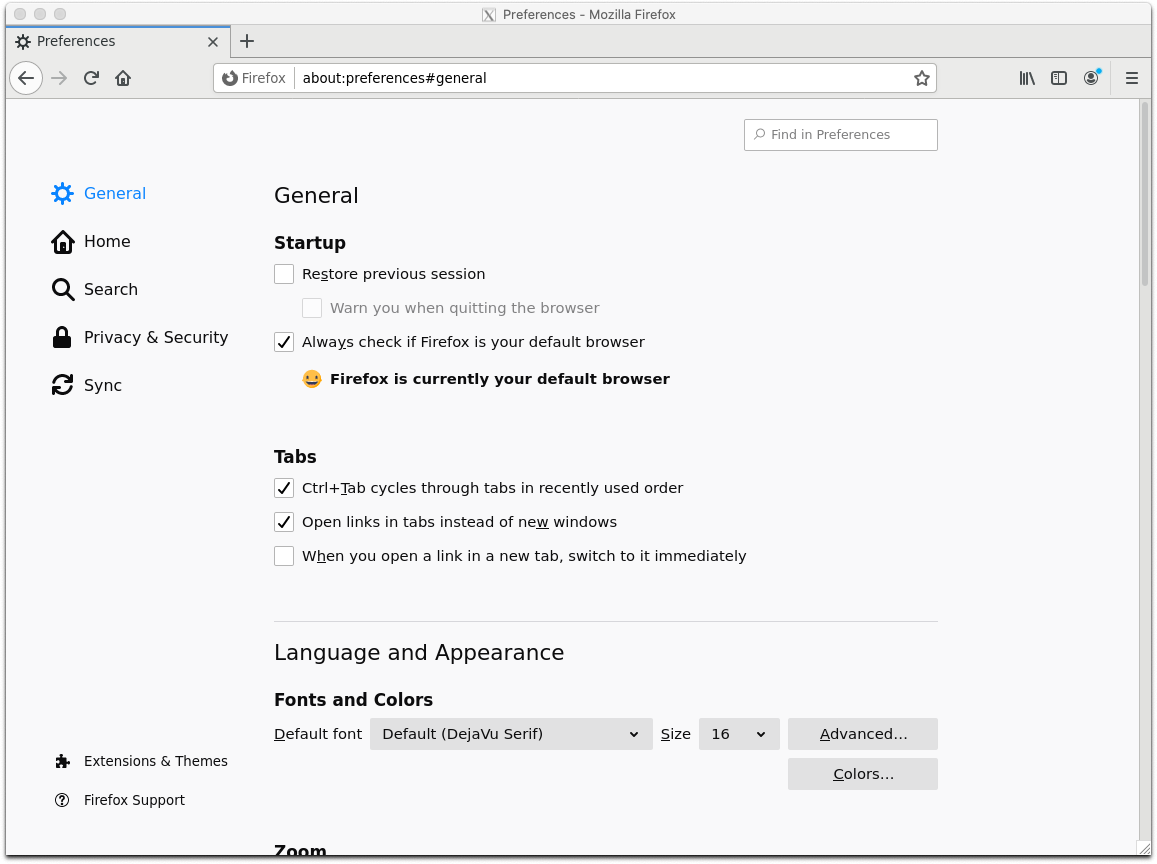The image size is (1157, 864).
Task: Toggle Ctrl+Tab cycles through tabs checkbox
Action: coord(284,488)
